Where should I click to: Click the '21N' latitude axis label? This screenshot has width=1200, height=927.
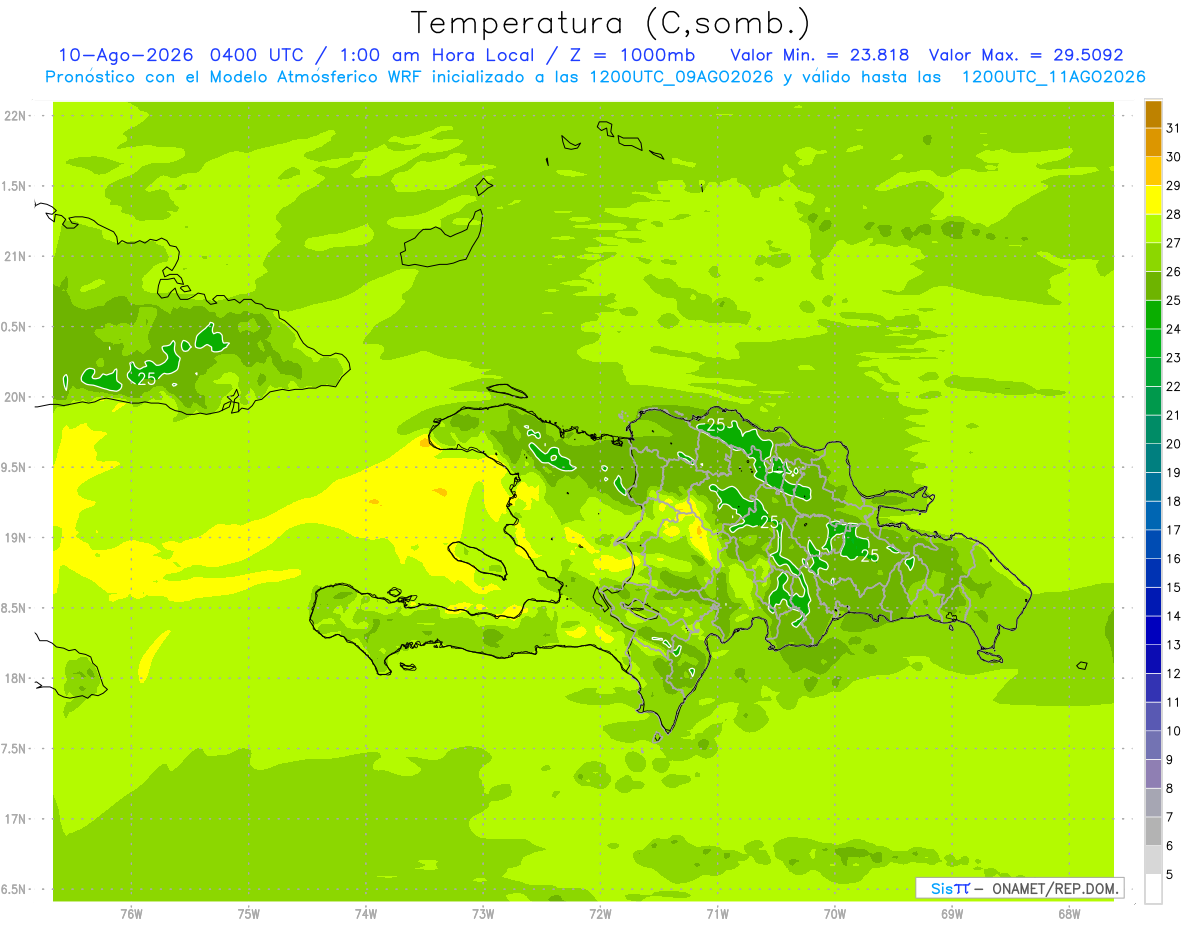pos(17,257)
